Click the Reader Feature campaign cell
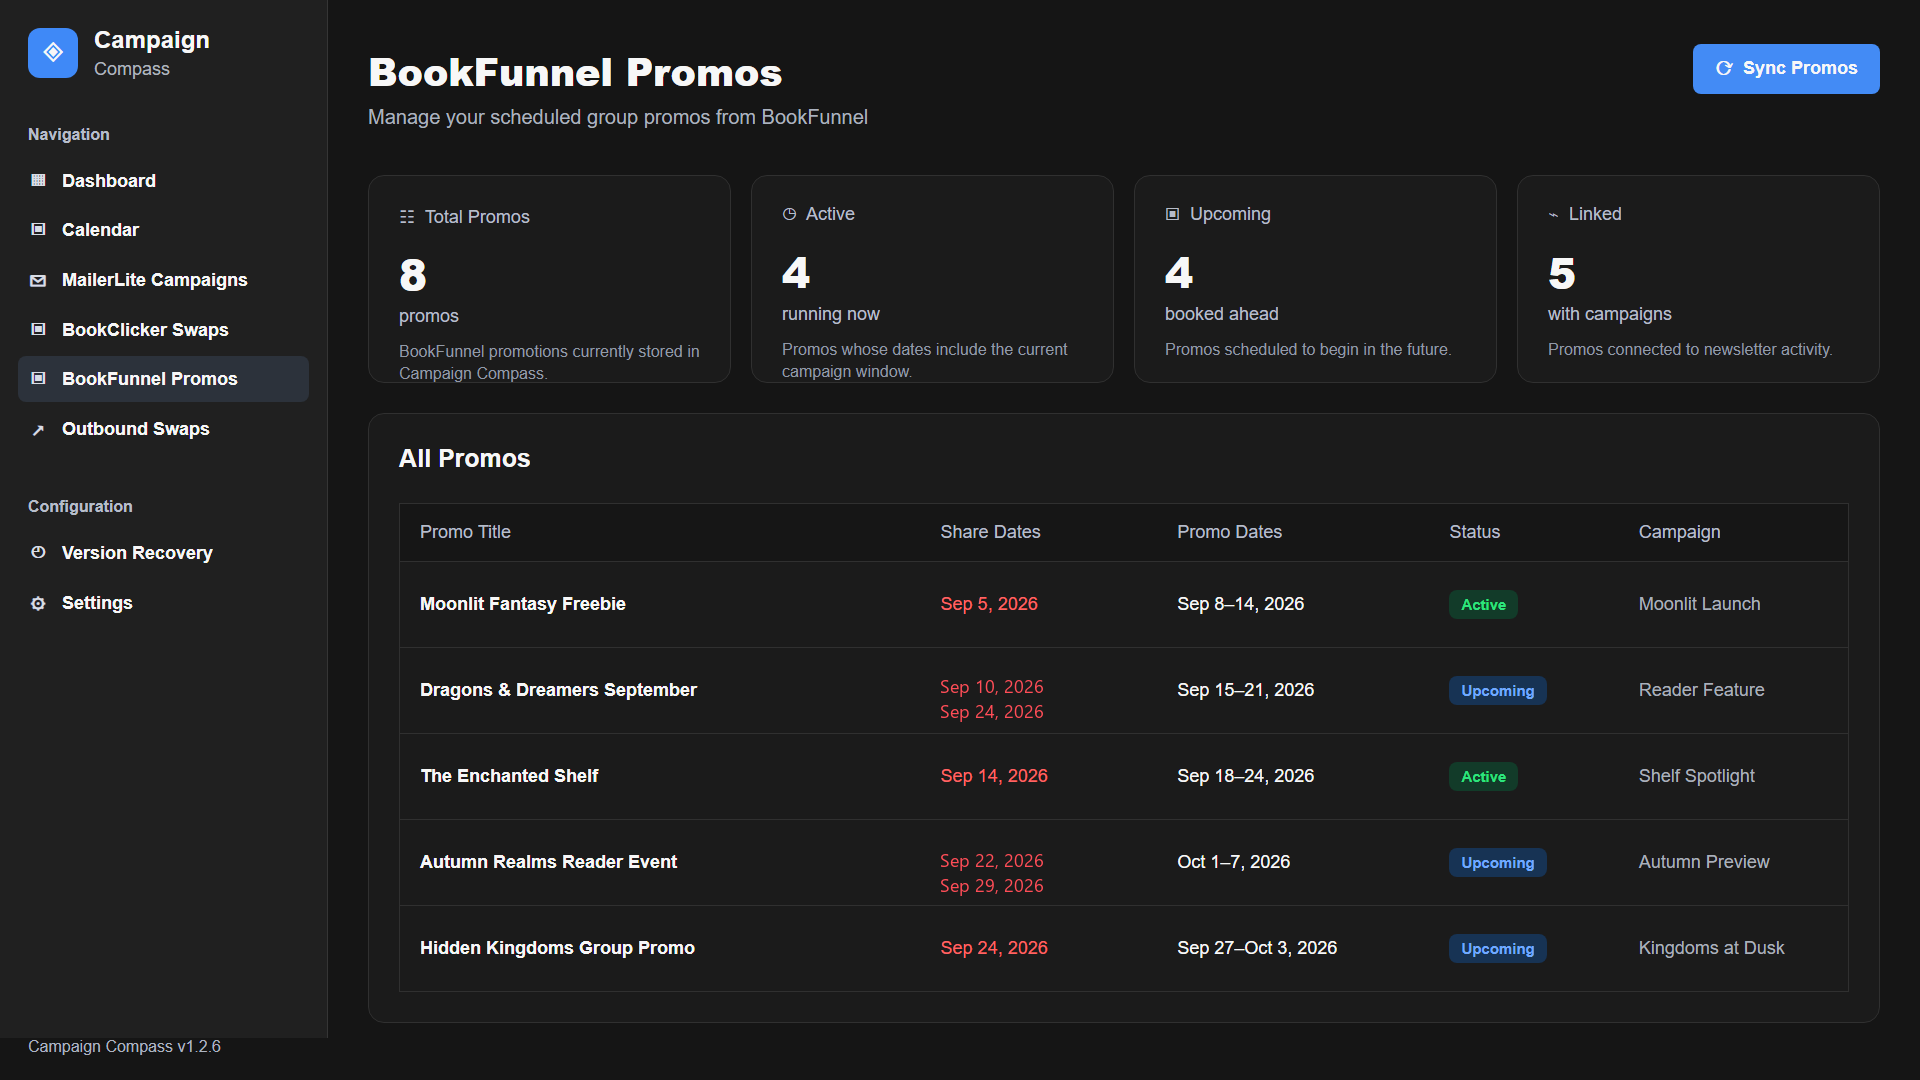The height and width of the screenshot is (1080, 1920). point(1701,690)
